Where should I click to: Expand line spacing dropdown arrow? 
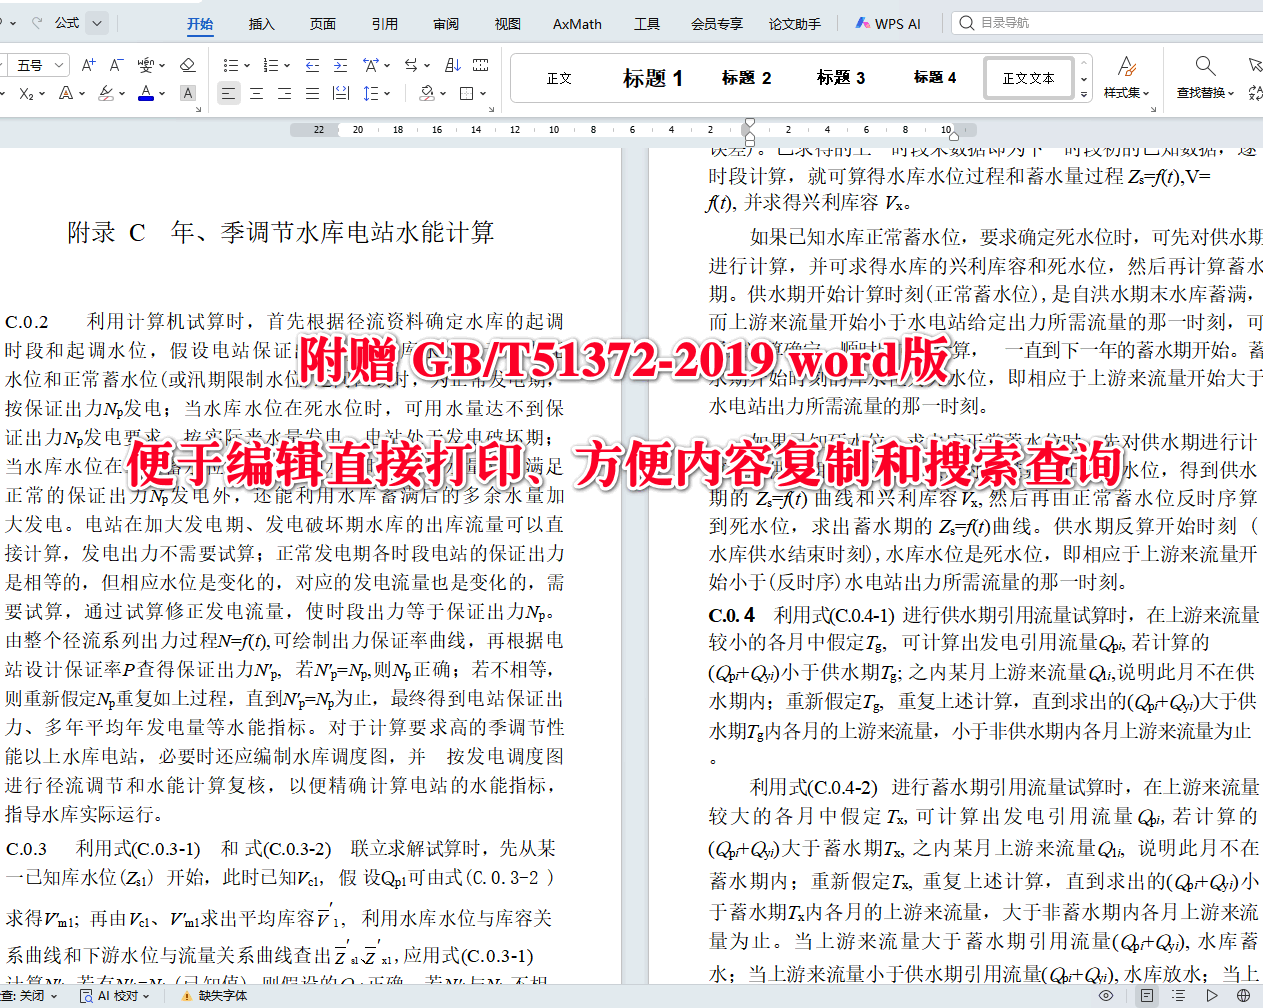386,93
